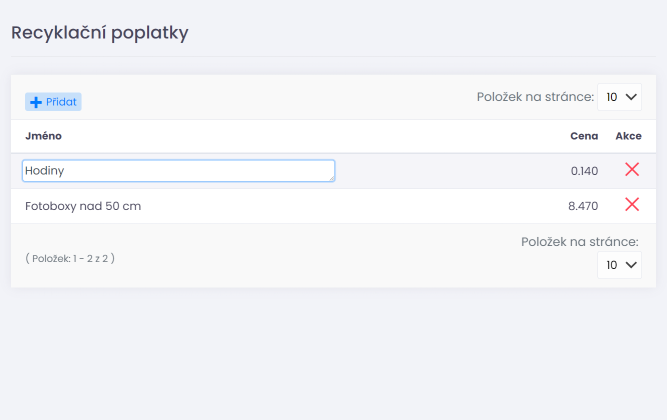Click the bottom Položek na stránce label
Screen dimensions: 667x420
580,241
